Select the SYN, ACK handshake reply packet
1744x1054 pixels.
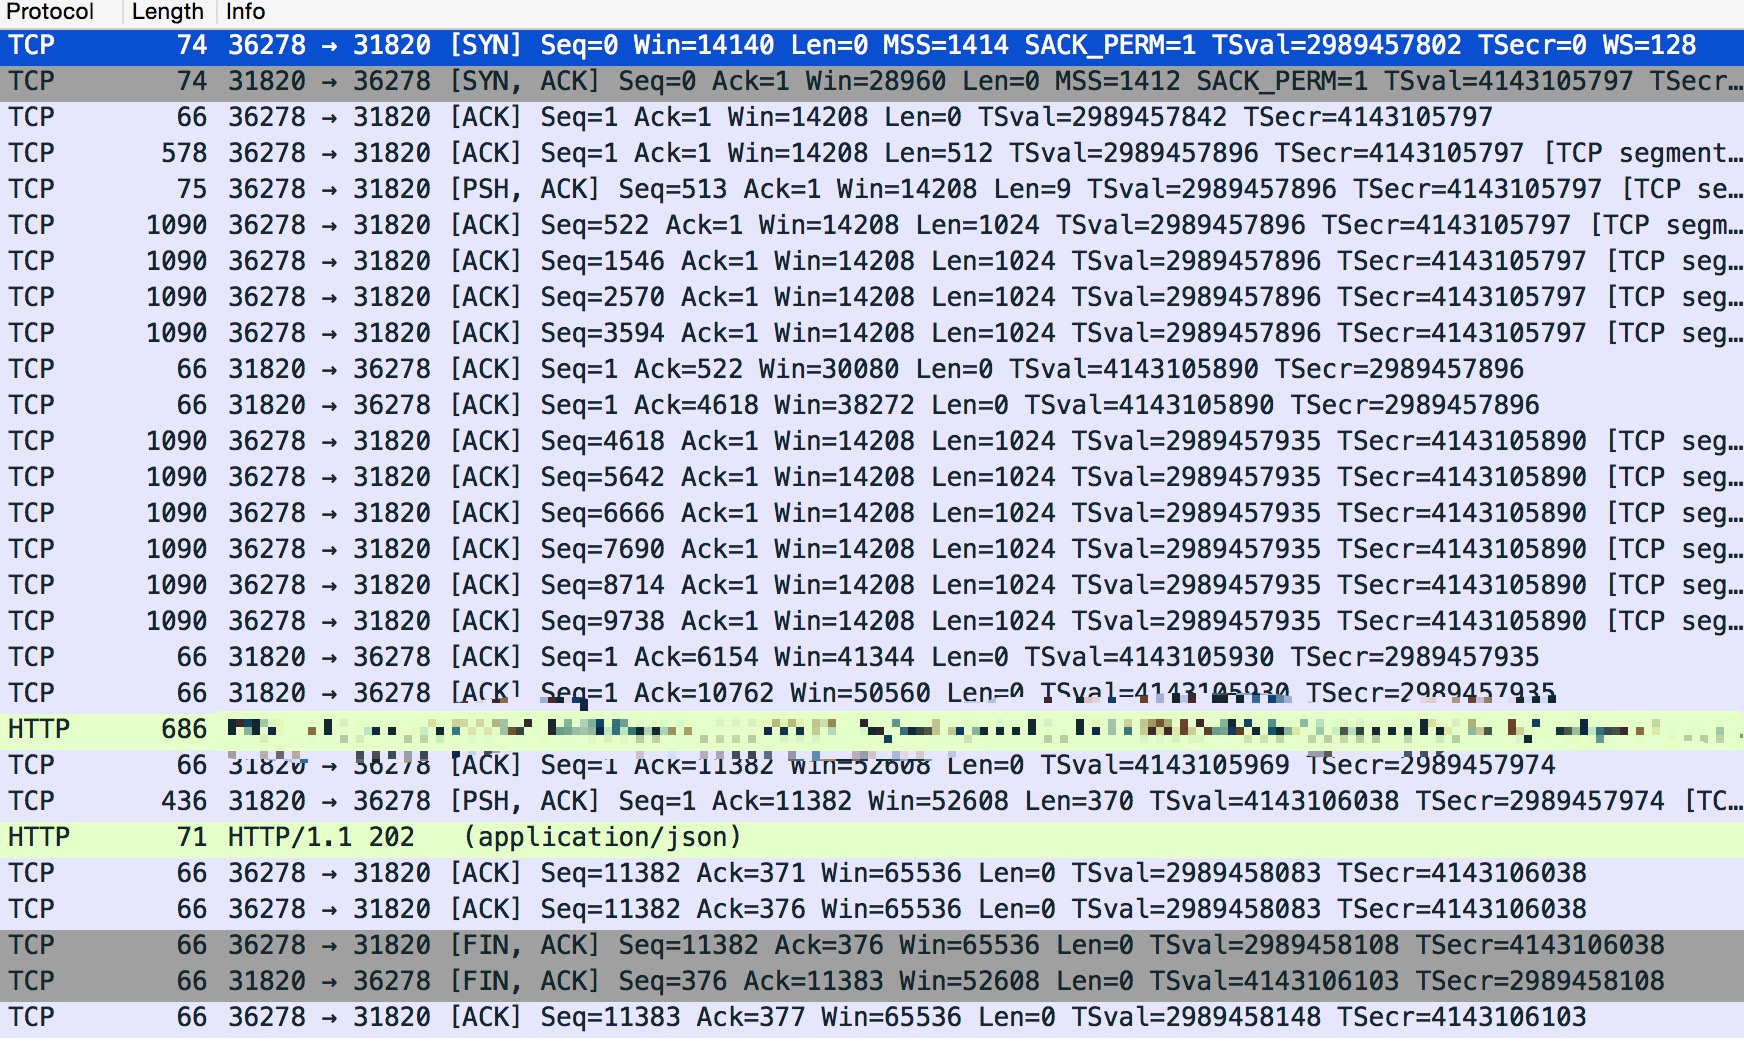tap(600, 82)
